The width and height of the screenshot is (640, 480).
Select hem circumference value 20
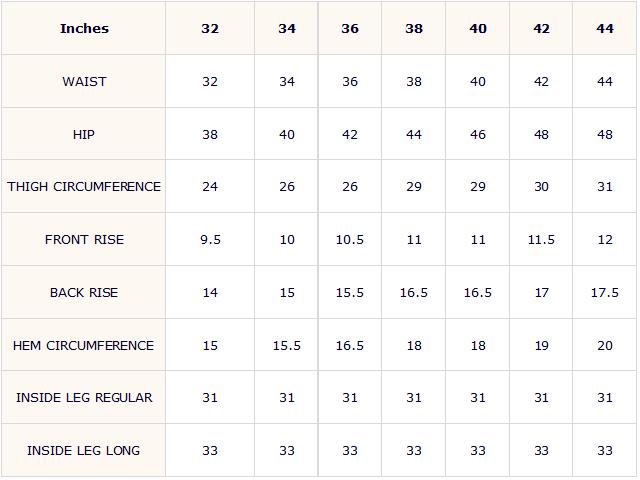pos(605,346)
